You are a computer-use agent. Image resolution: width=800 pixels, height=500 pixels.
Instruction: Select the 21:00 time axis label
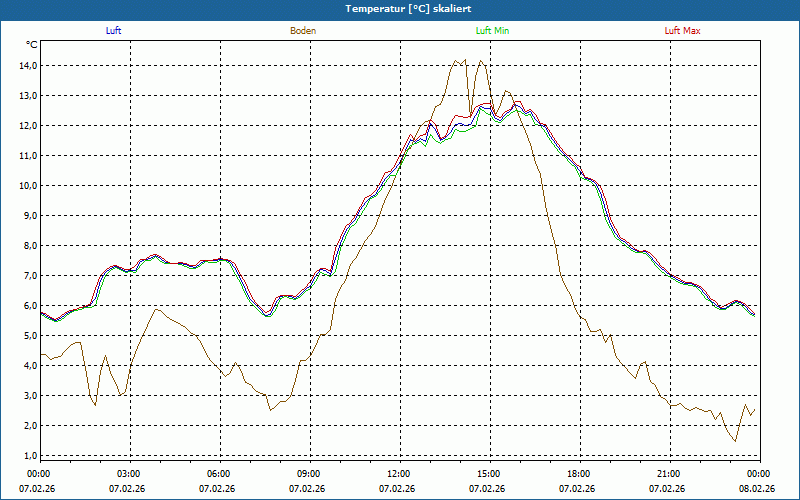pyautogui.click(x=669, y=474)
